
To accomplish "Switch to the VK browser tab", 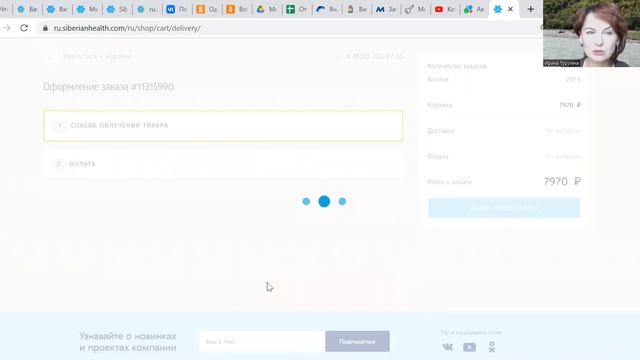I will pyautogui.click(x=177, y=9).
